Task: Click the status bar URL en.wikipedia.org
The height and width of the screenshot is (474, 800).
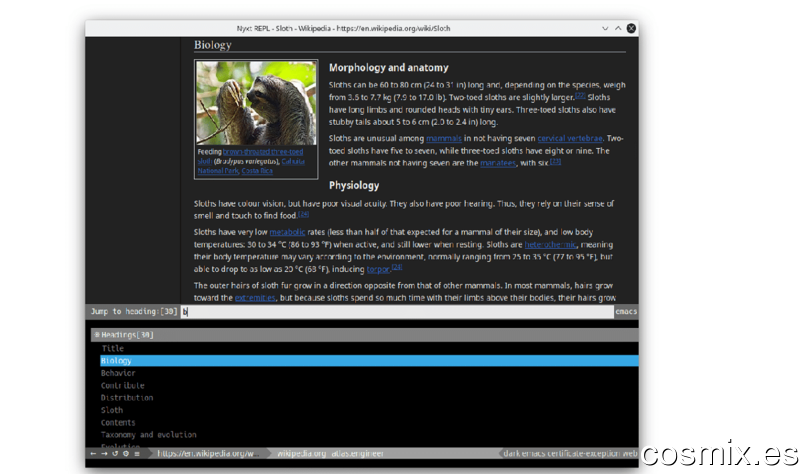Action: pos(208,453)
